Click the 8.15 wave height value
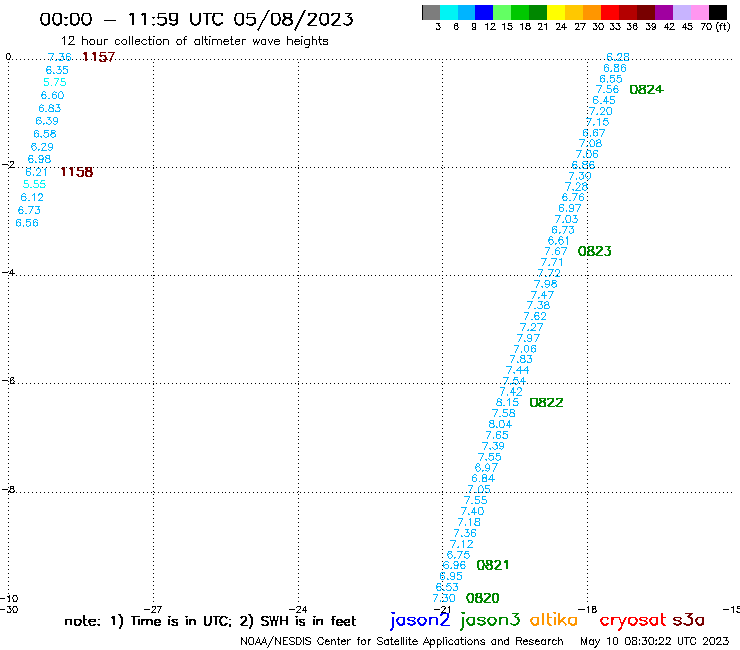Image resolution: width=740 pixels, height=650 pixels. [x=507, y=403]
